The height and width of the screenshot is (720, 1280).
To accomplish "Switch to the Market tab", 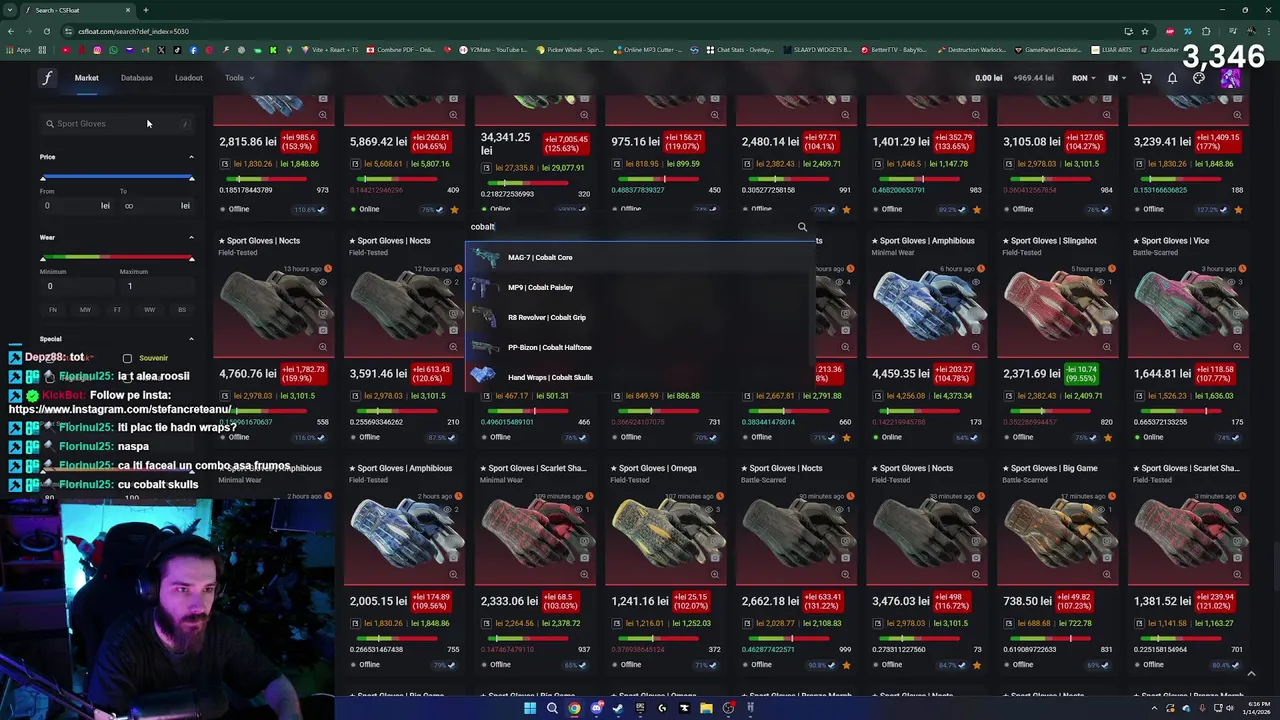I will (x=86, y=78).
